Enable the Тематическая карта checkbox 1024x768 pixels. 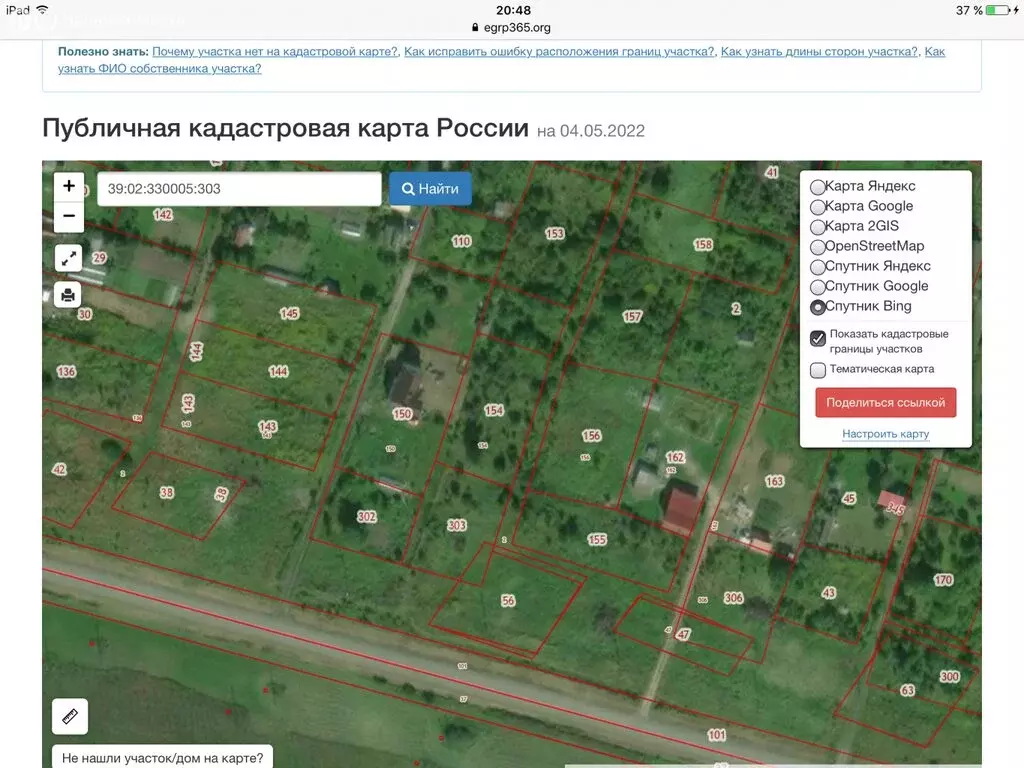pyautogui.click(x=817, y=369)
